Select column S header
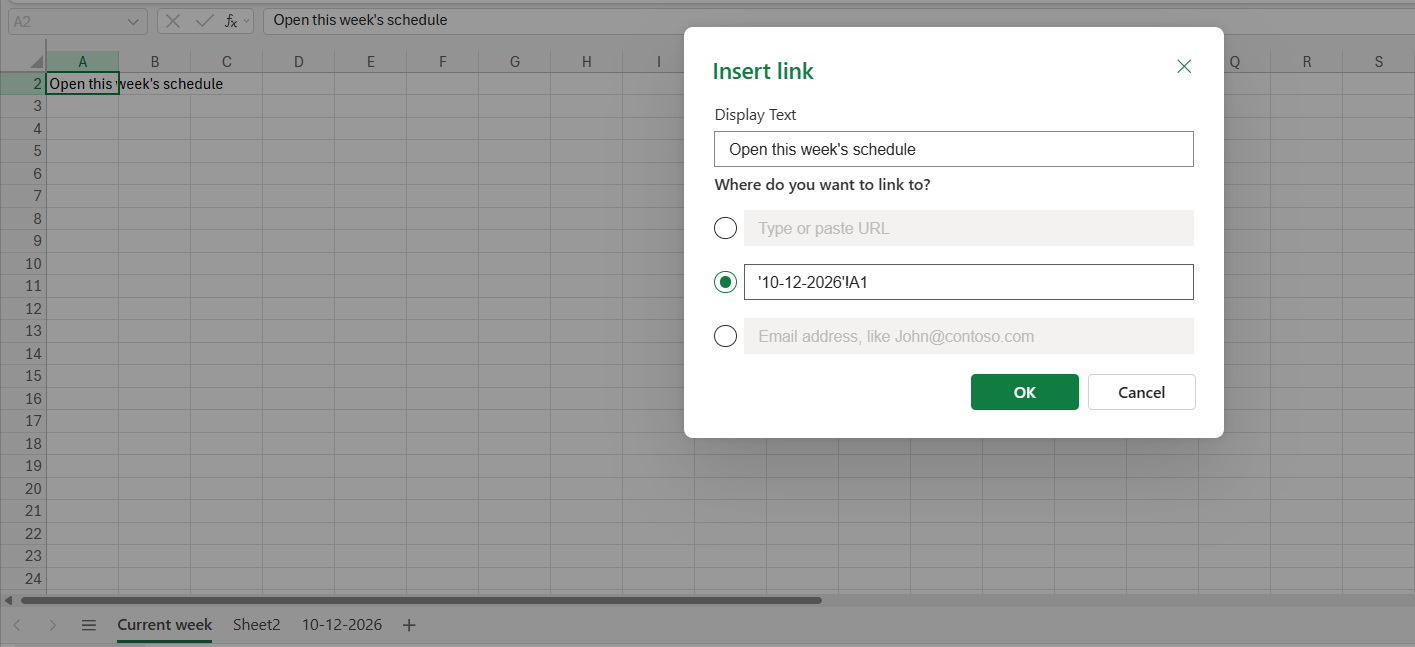The height and width of the screenshot is (647, 1415). [x=1379, y=62]
